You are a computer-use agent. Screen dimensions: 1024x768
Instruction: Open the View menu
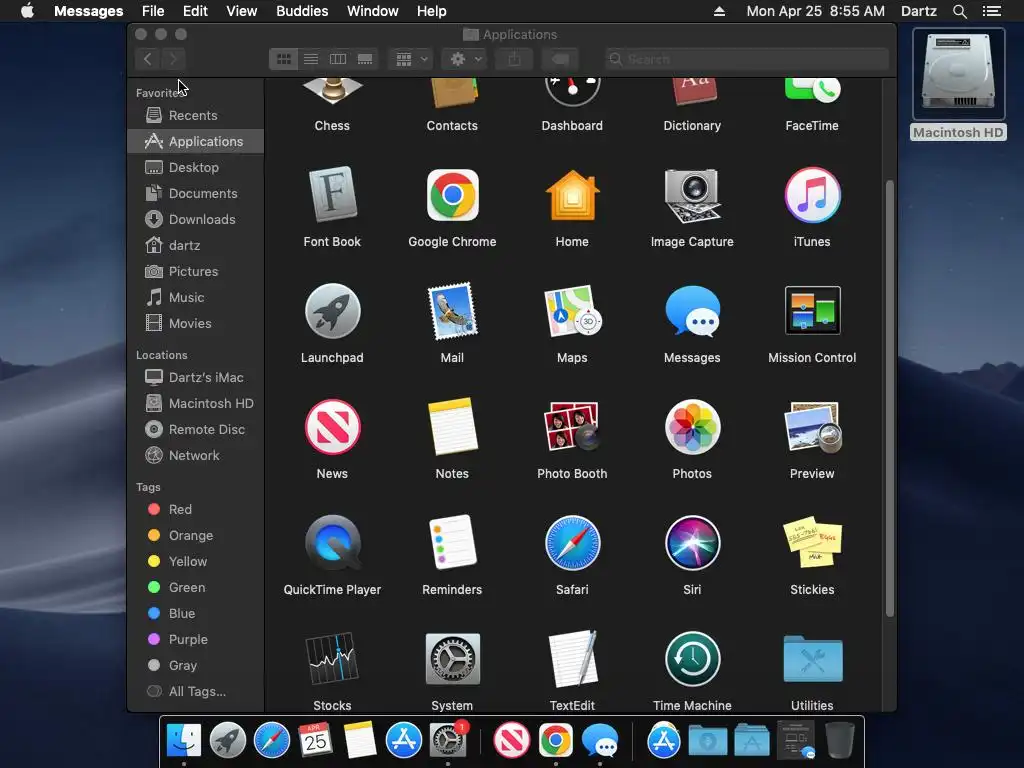242,11
